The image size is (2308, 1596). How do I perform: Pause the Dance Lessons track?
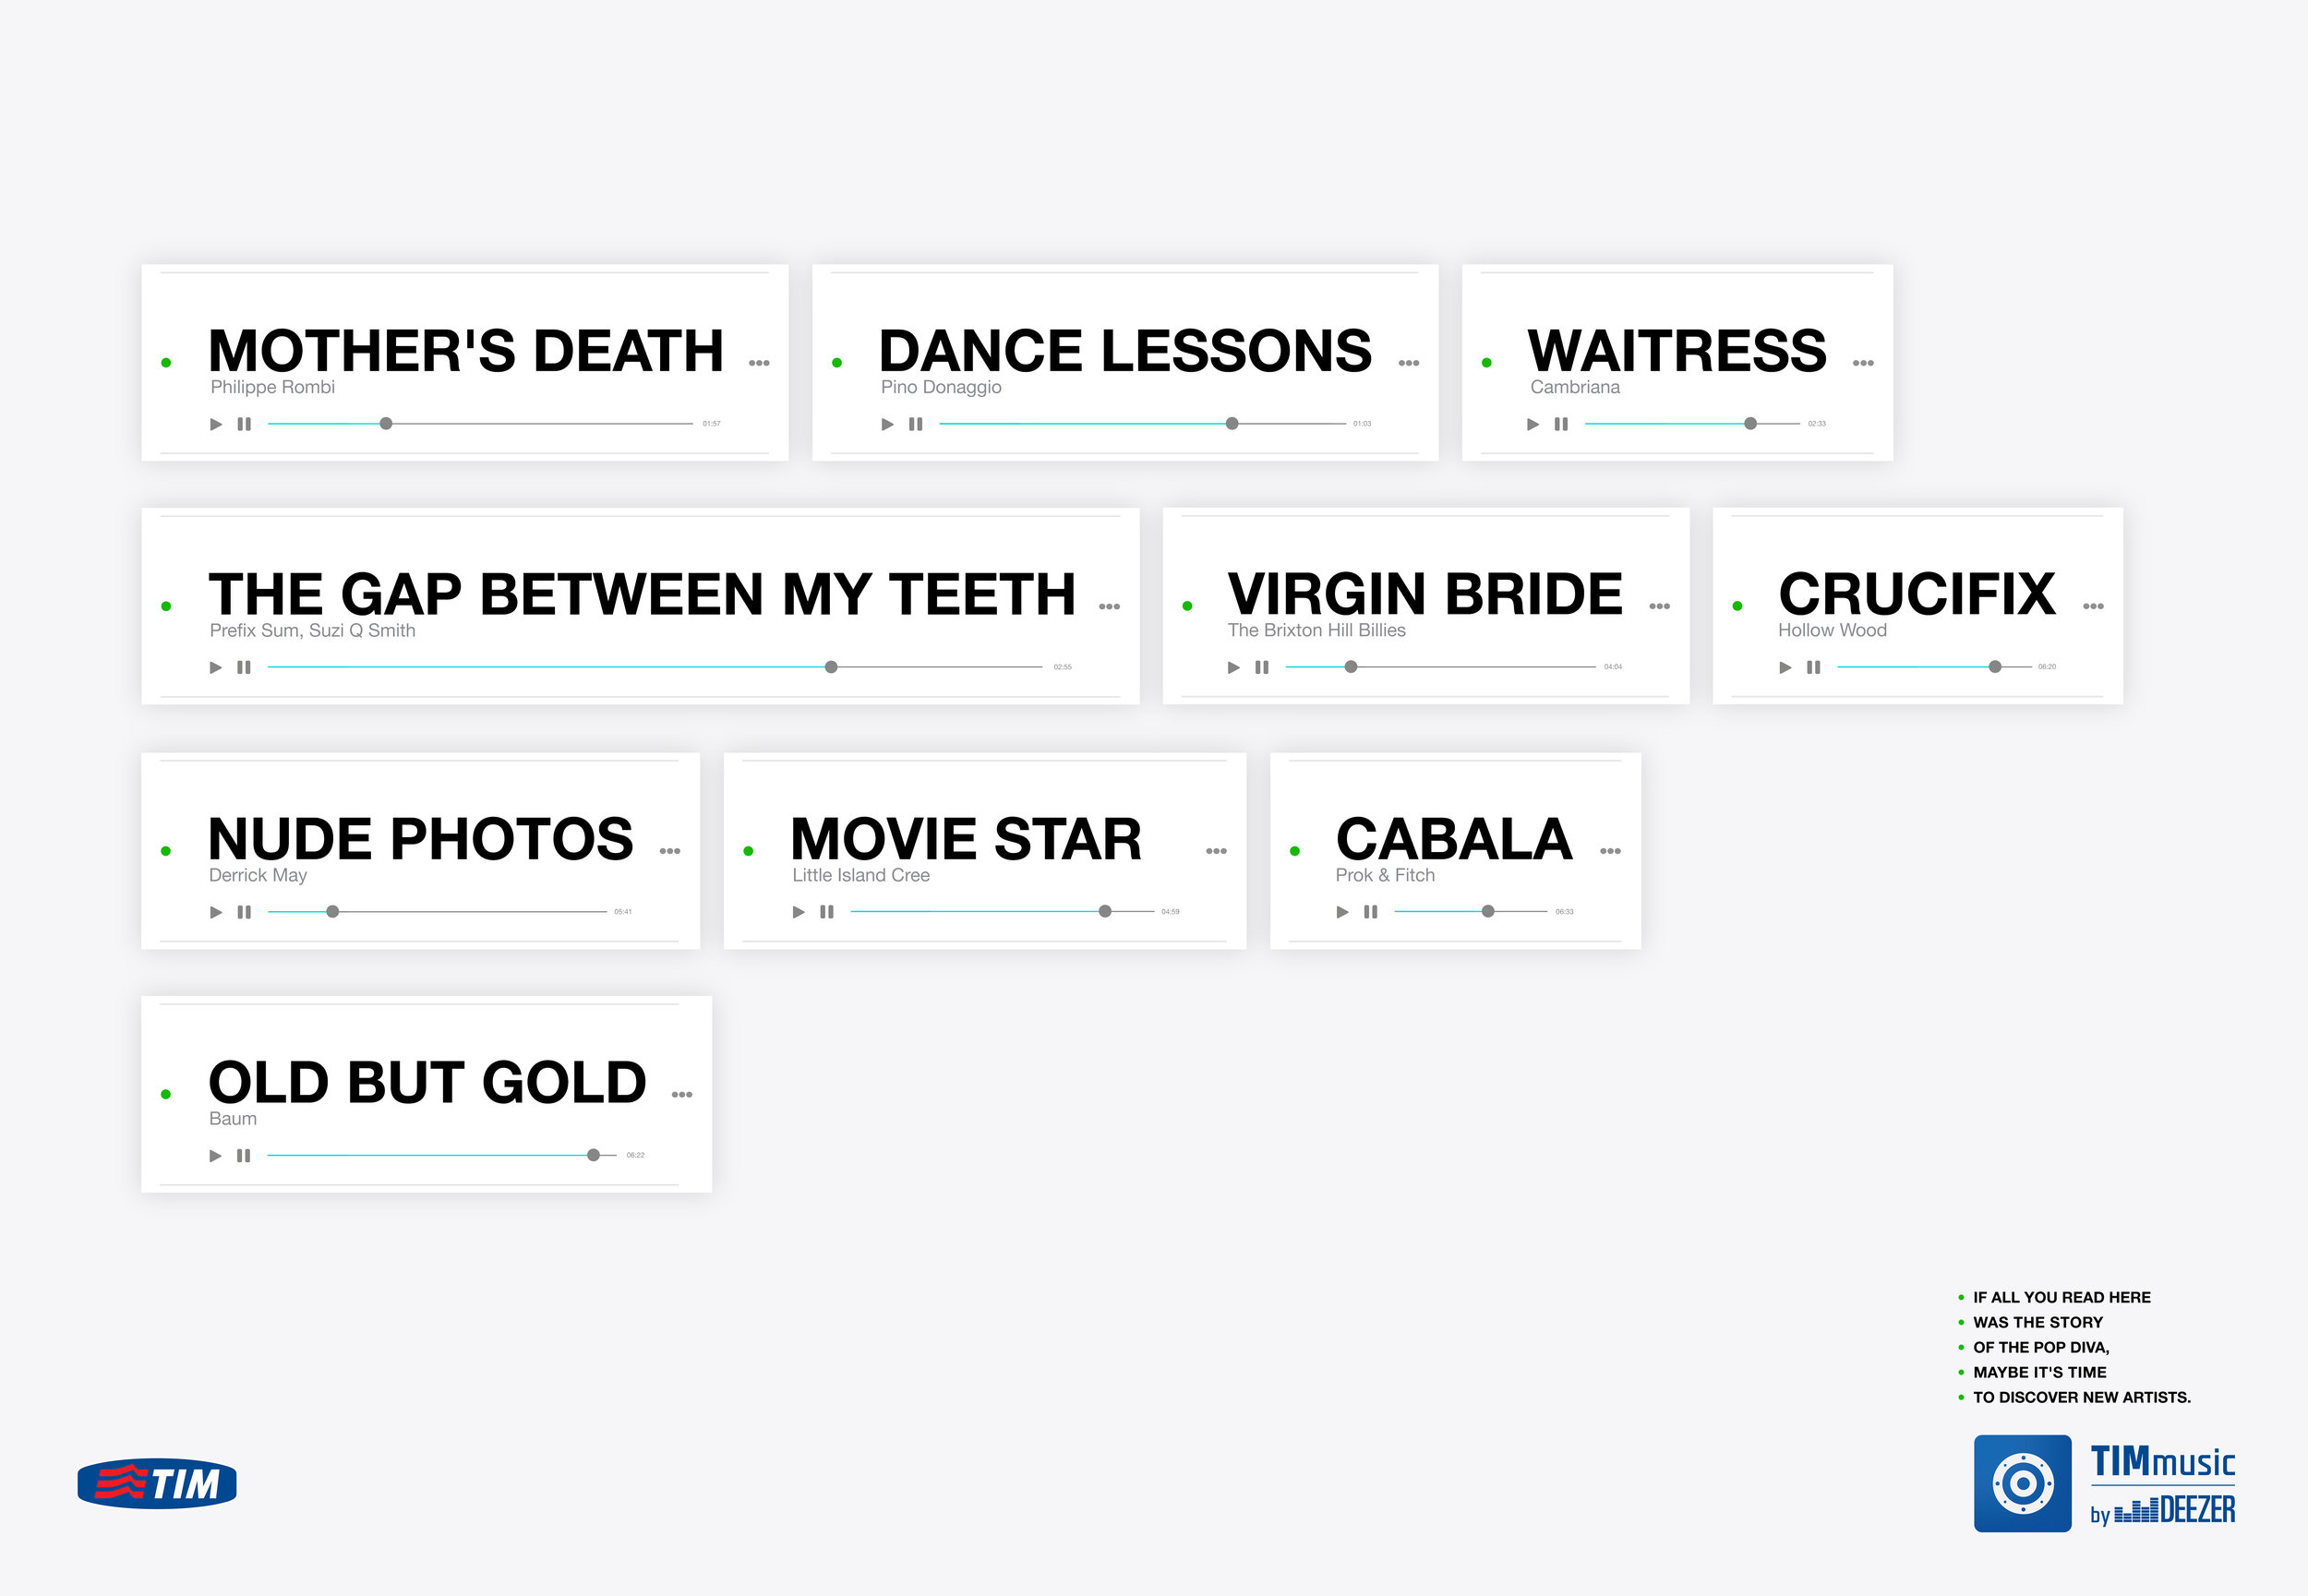(915, 424)
